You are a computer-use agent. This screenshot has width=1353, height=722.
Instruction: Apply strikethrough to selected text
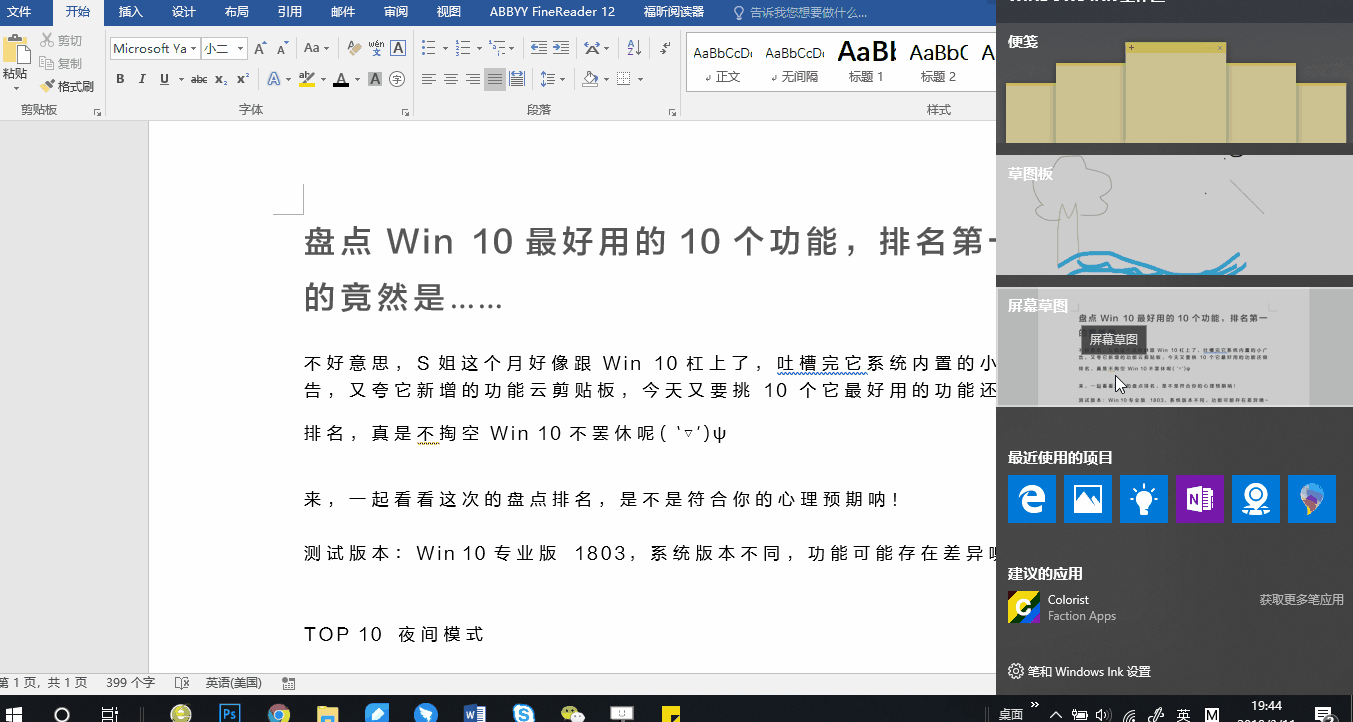pos(199,79)
